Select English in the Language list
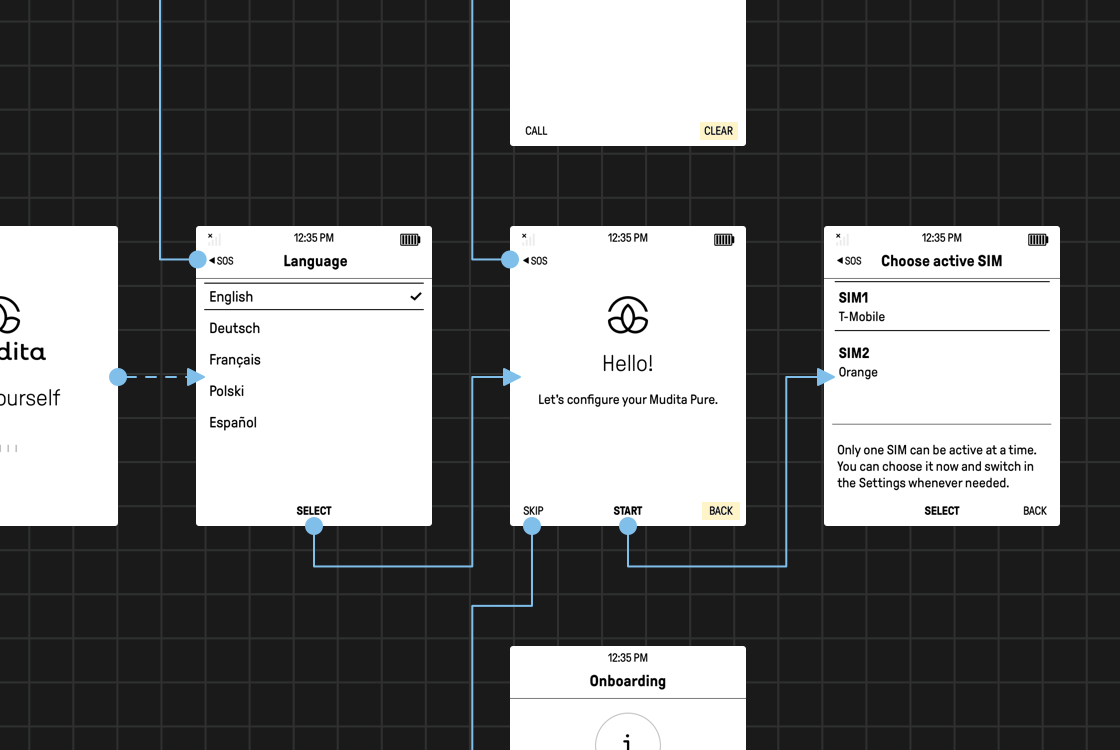This screenshot has width=1120, height=750. pyautogui.click(x=314, y=296)
